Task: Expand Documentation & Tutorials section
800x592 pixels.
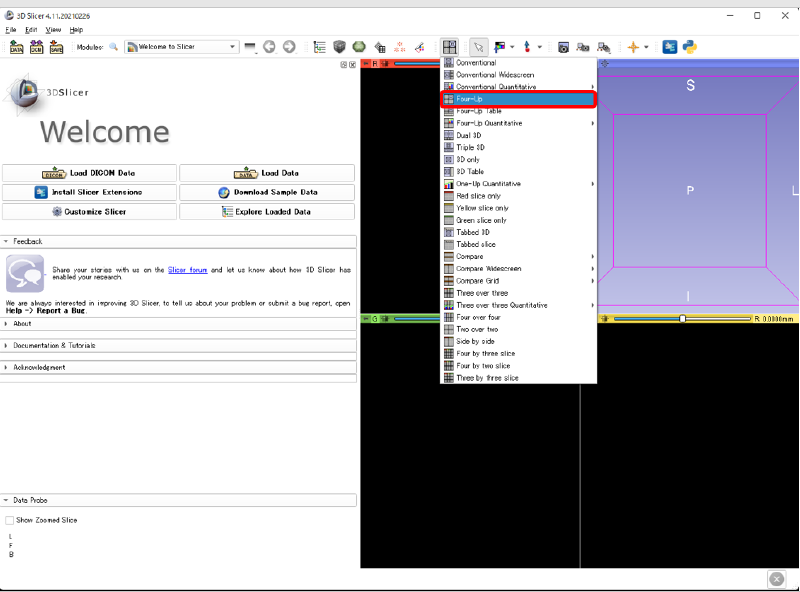Action: point(54,345)
